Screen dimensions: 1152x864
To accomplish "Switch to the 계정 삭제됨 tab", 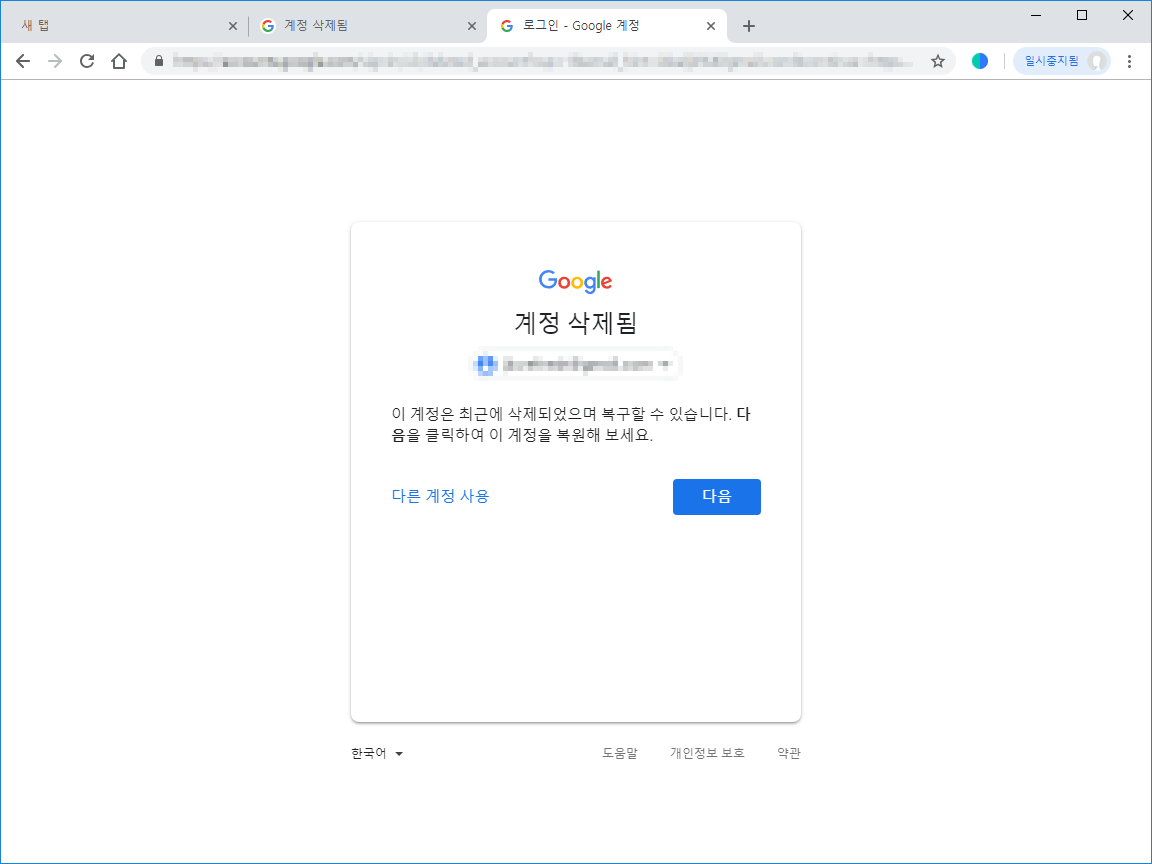I will click(367, 26).
